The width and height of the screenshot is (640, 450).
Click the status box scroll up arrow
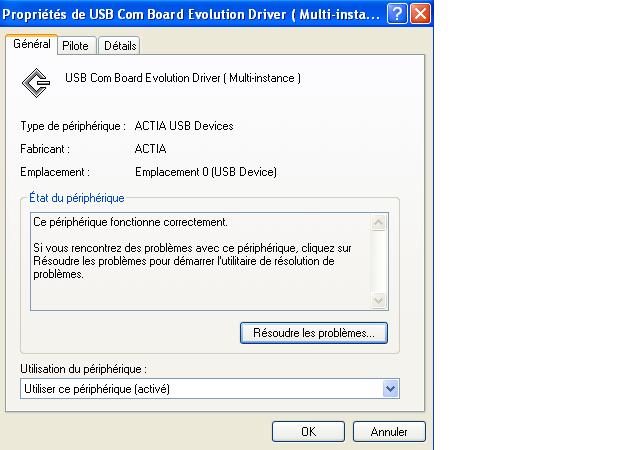378,222
